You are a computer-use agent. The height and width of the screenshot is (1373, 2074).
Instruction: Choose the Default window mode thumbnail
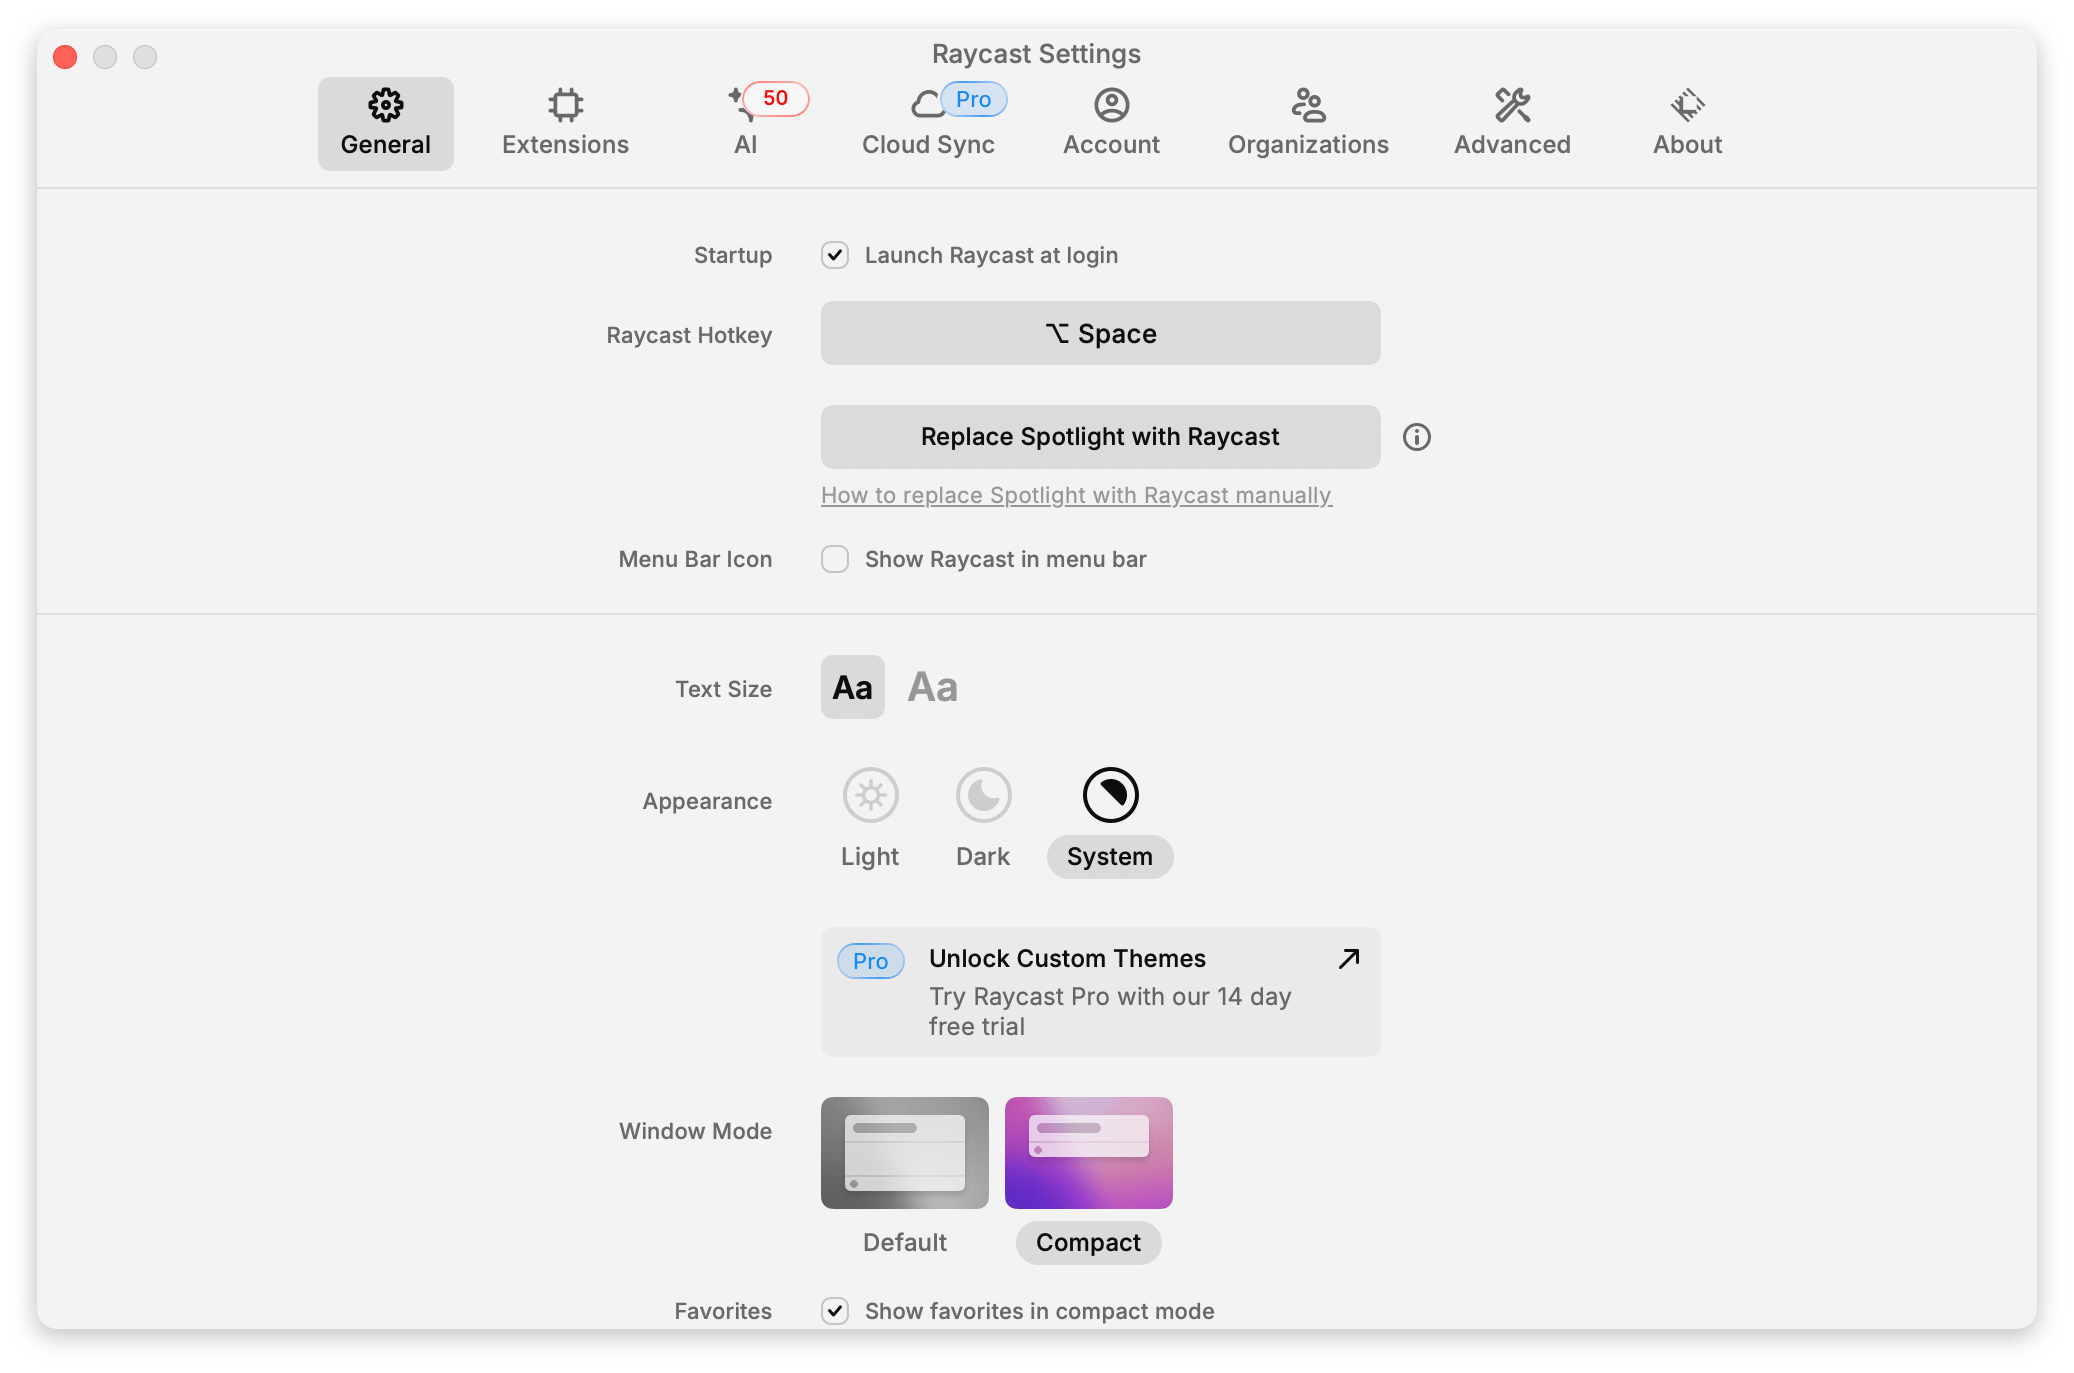point(904,1153)
